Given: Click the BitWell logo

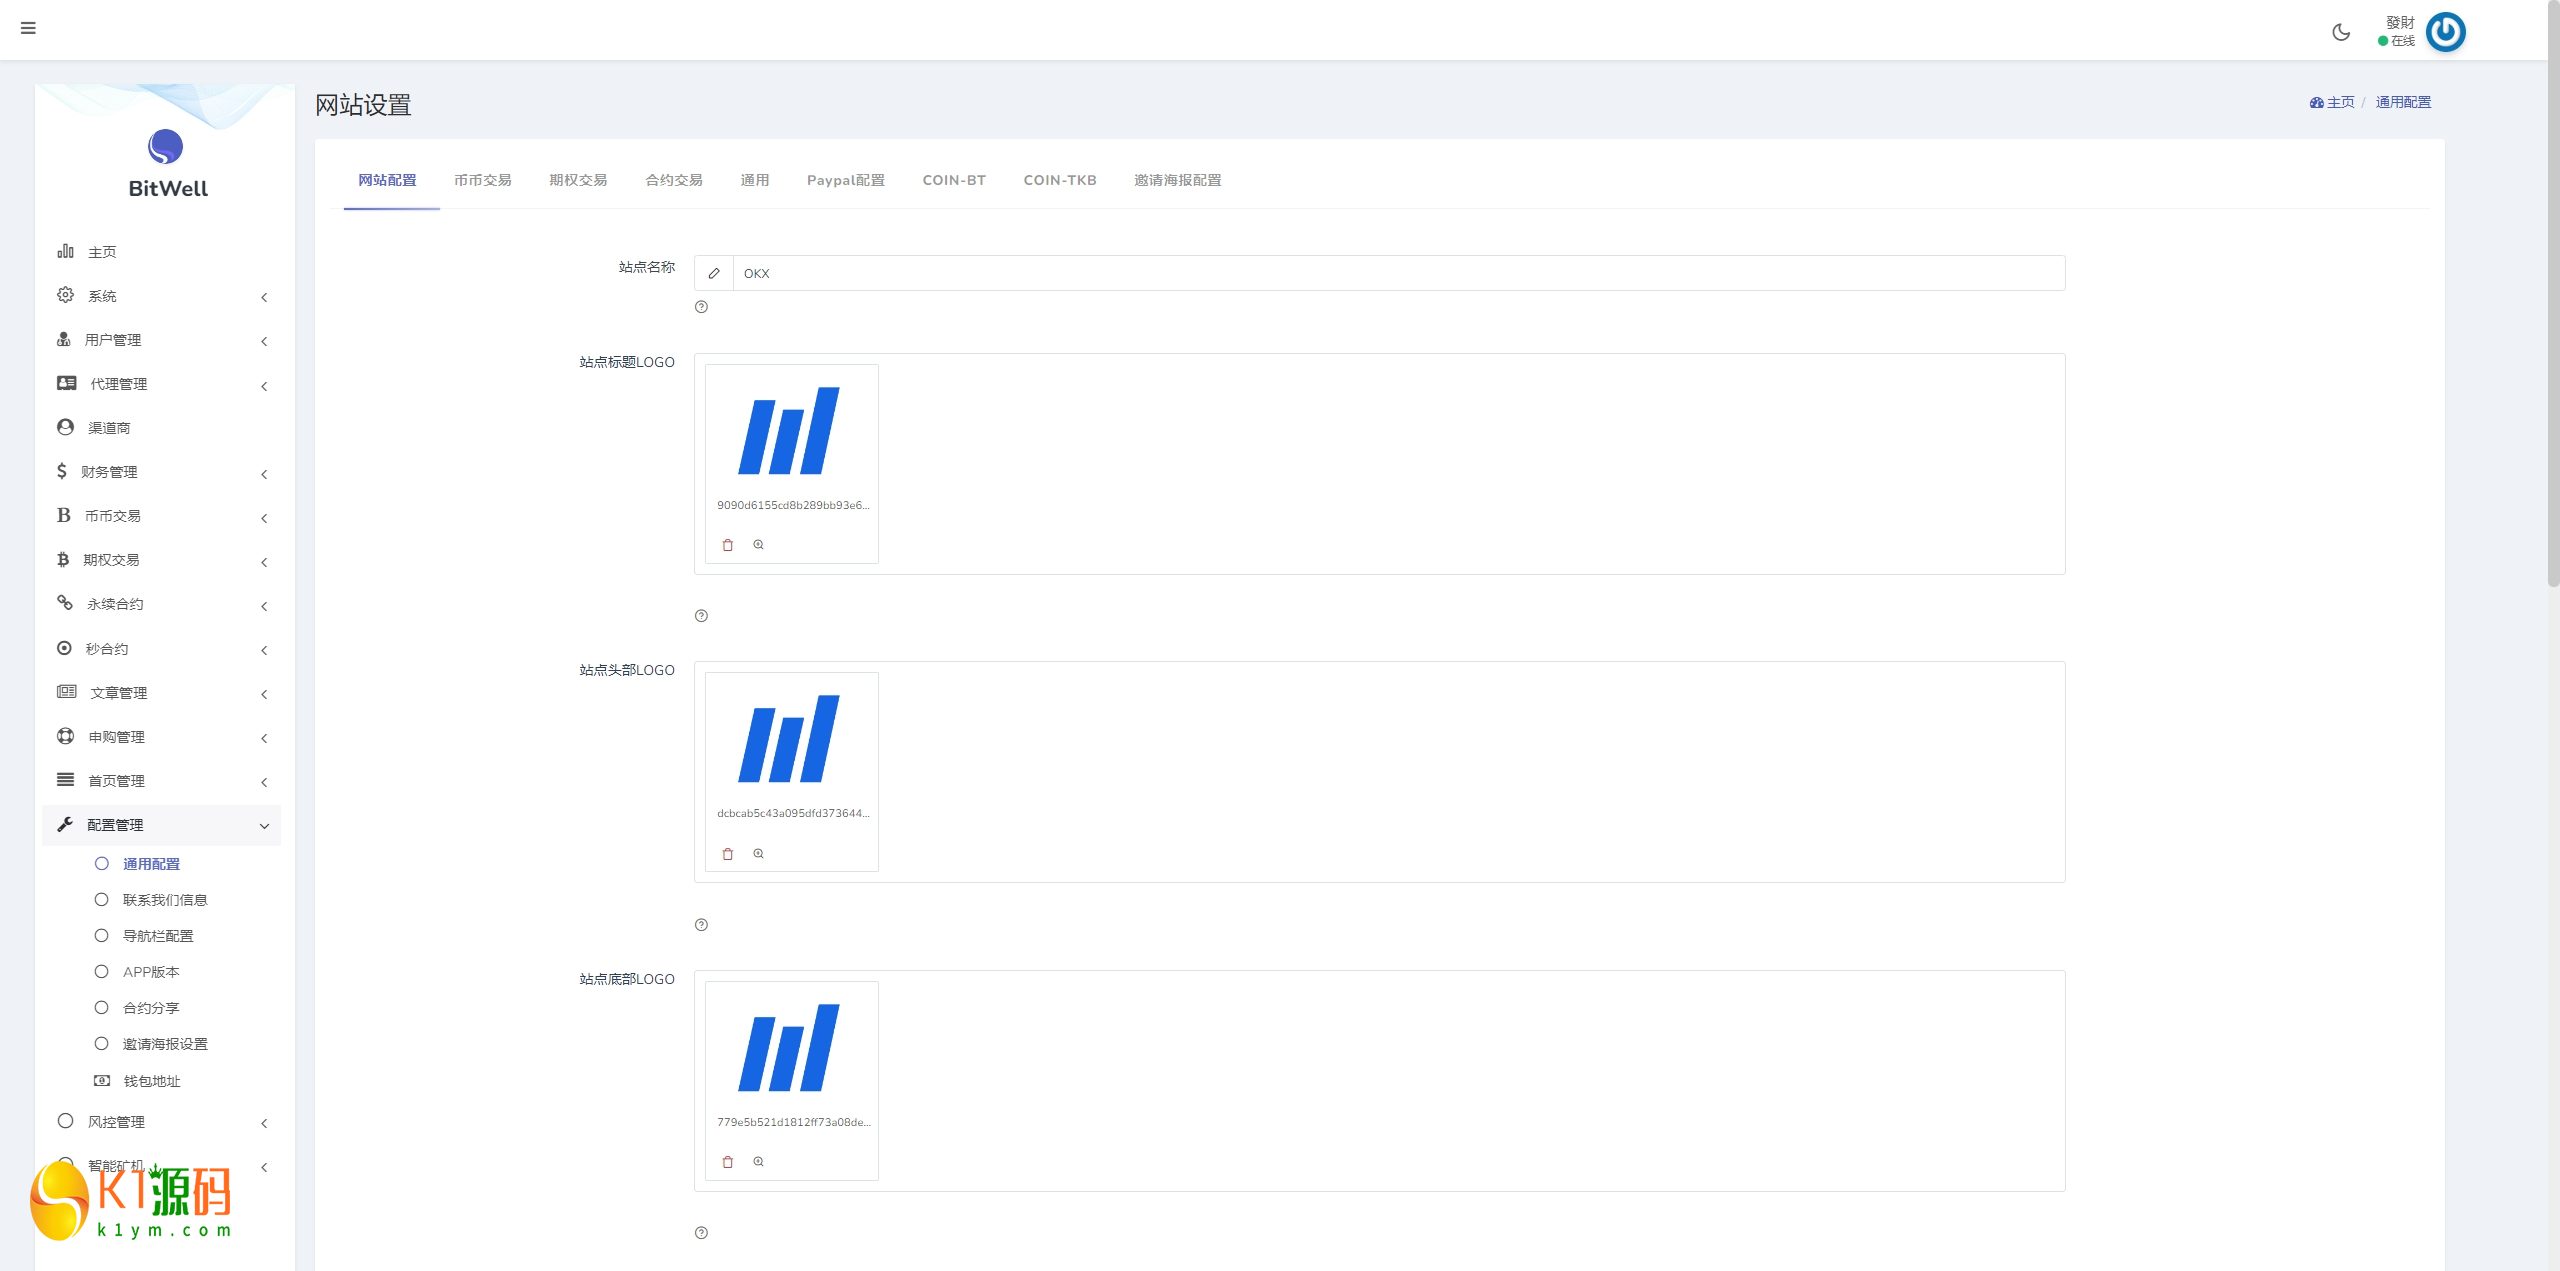Looking at the screenshot, I should click(x=166, y=164).
